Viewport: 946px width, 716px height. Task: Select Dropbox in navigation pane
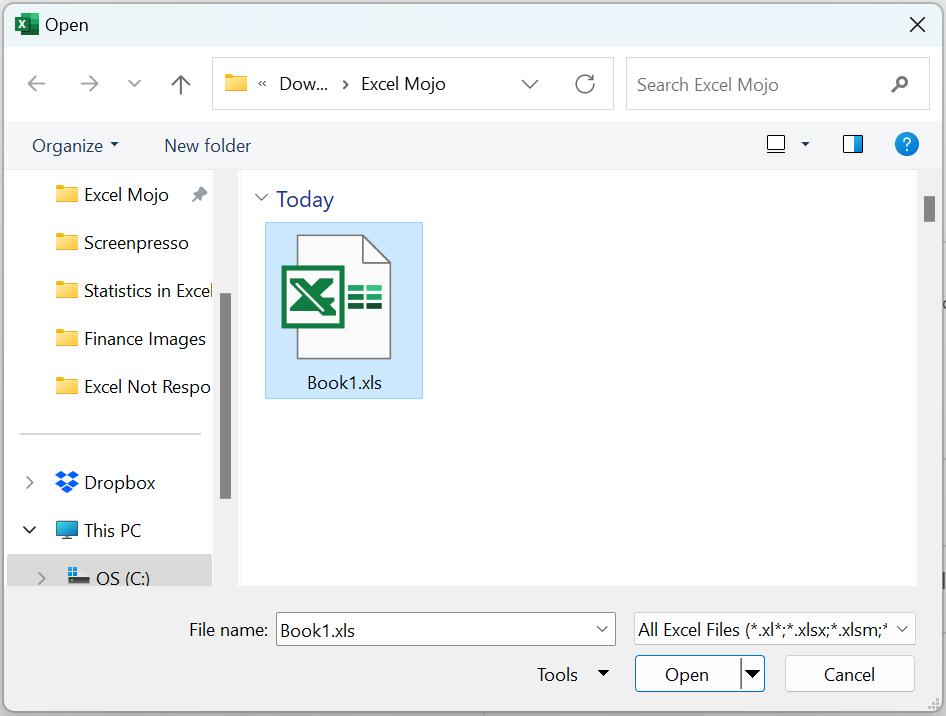click(x=105, y=483)
